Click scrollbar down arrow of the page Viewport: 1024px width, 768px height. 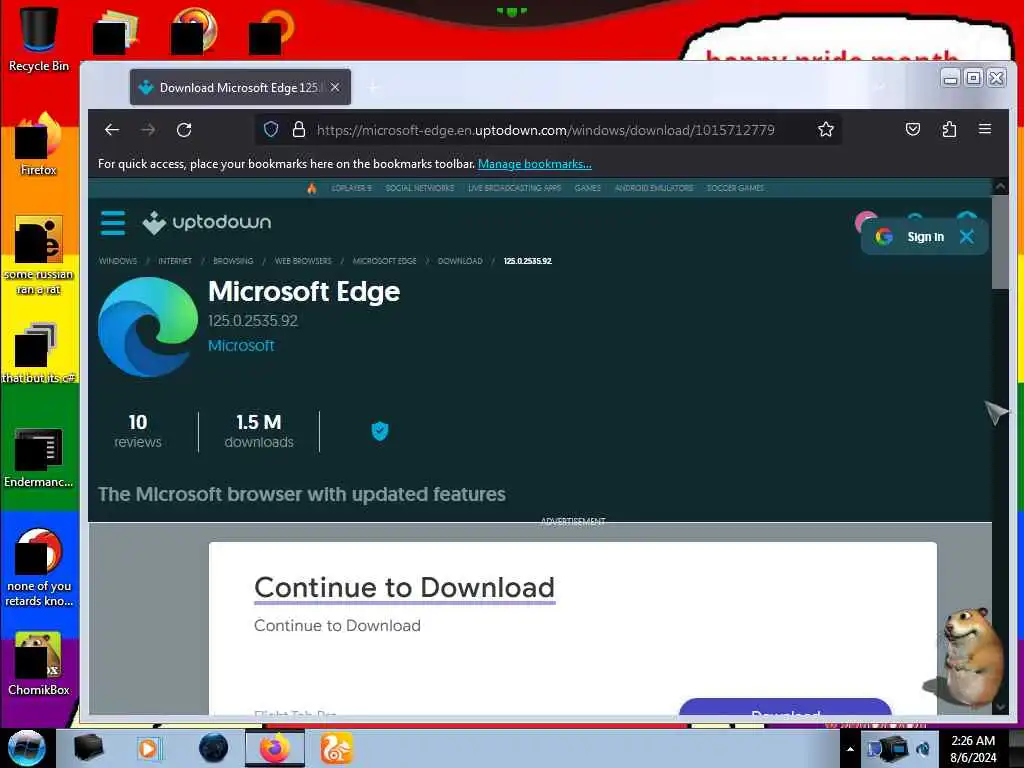tap(1000, 707)
